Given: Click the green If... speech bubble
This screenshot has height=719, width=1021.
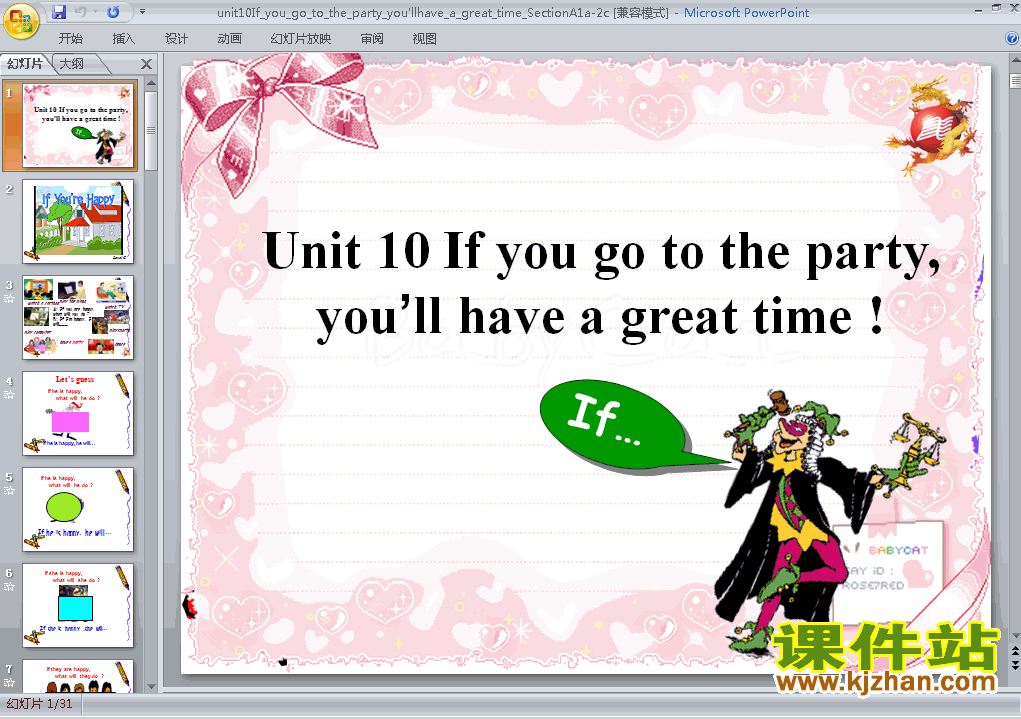Looking at the screenshot, I should 615,425.
